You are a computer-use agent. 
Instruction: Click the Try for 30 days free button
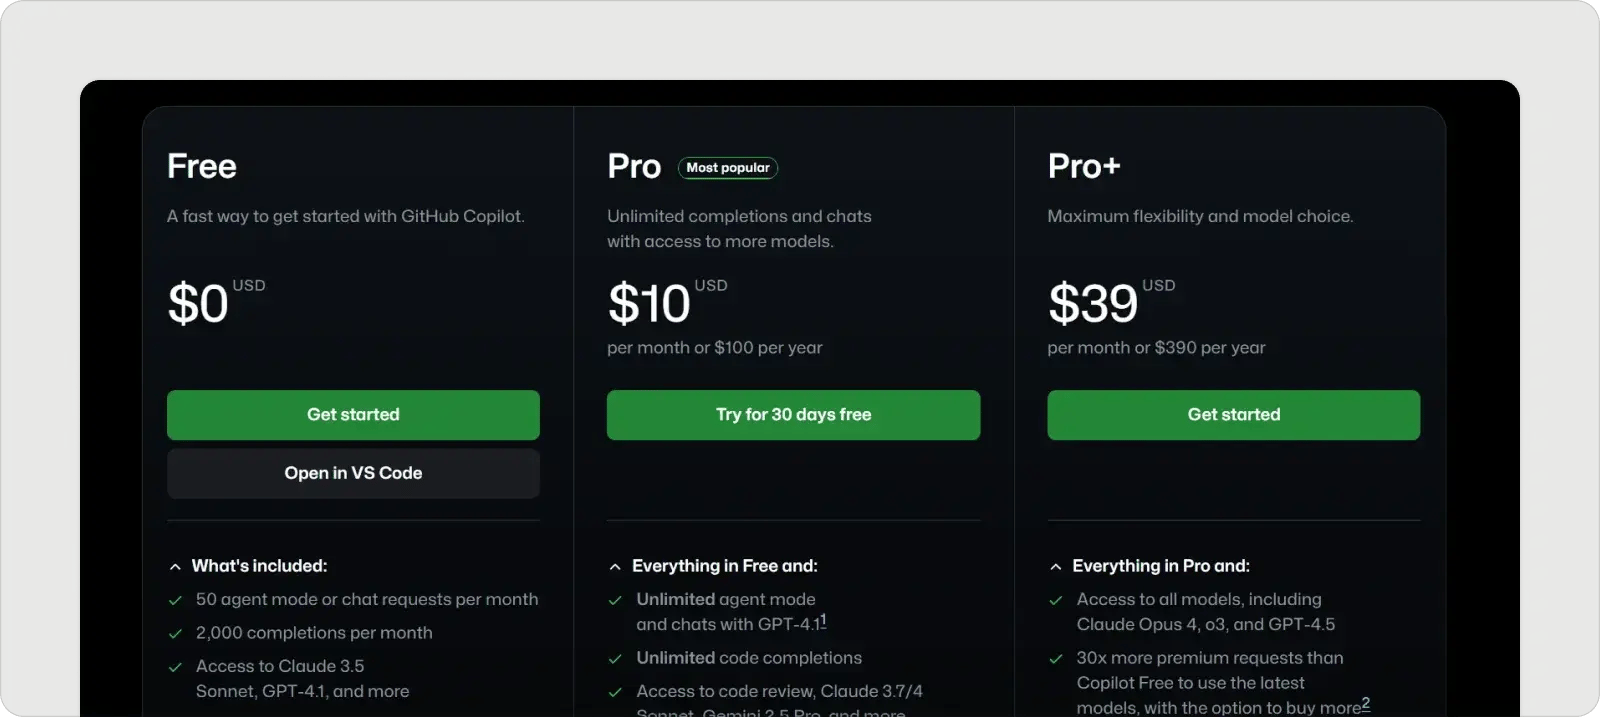793,414
